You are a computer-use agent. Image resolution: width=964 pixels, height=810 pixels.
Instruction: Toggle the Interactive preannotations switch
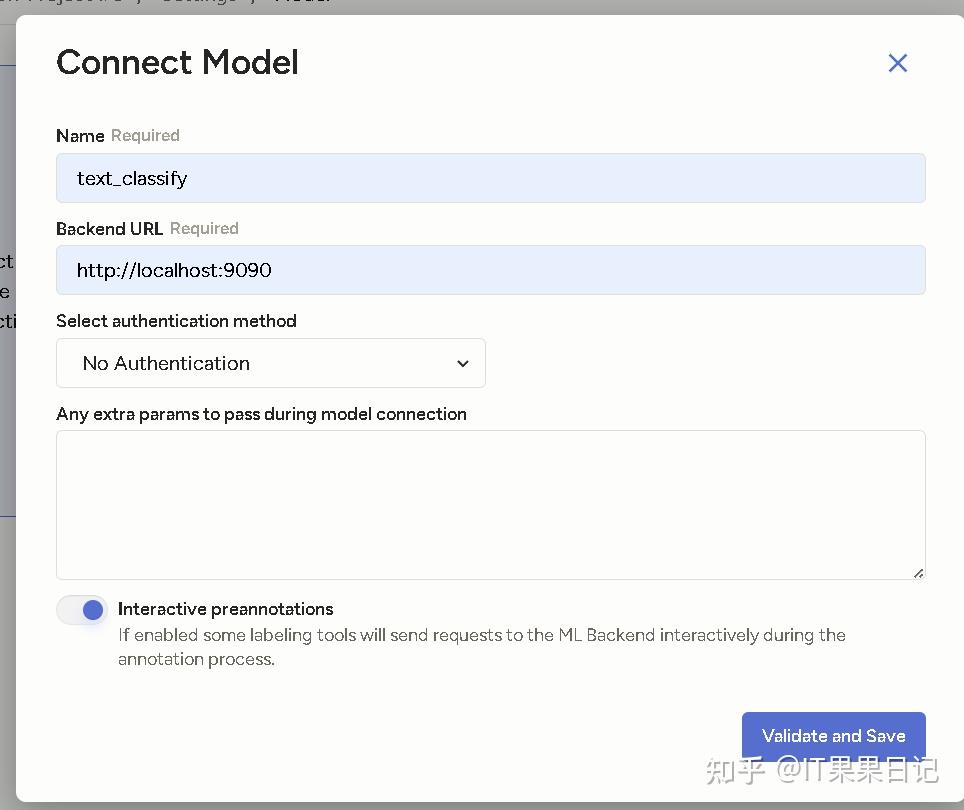tap(82, 610)
